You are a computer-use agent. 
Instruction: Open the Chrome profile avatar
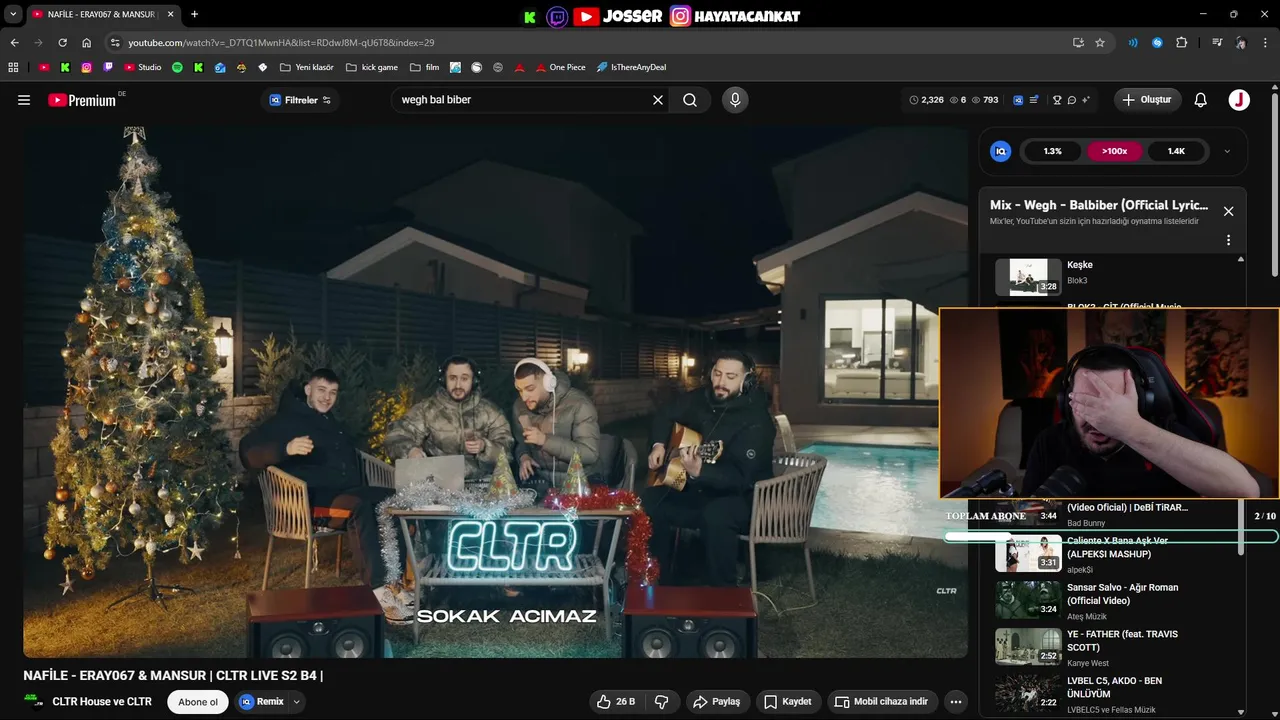(x=1241, y=43)
